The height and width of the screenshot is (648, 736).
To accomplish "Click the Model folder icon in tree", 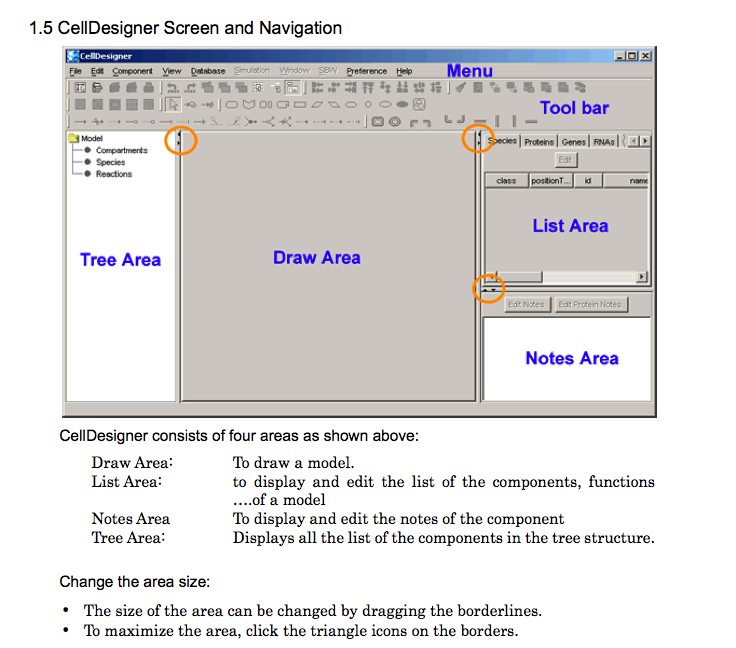I will point(74,139).
